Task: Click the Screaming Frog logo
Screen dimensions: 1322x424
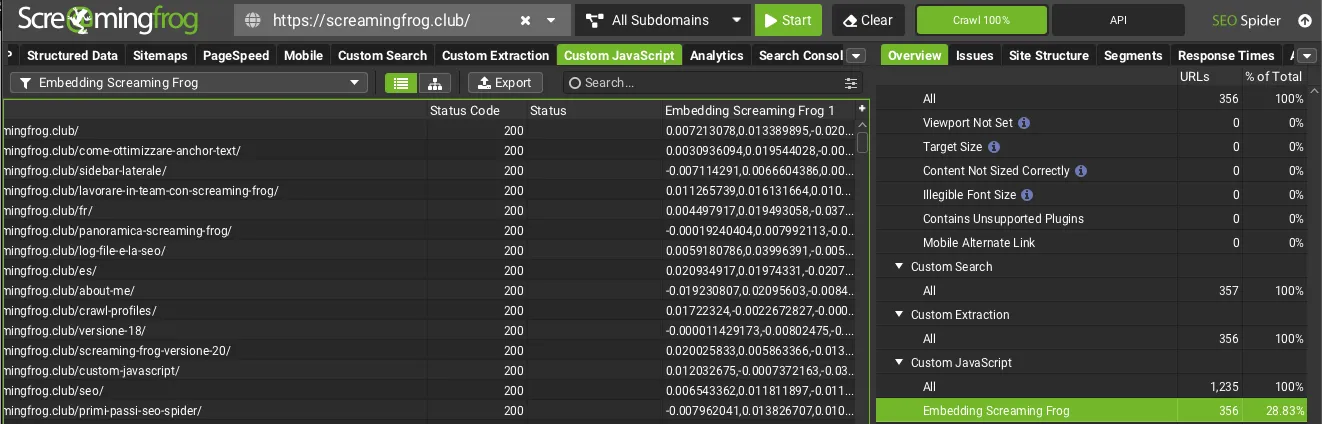Action: pyautogui.click(x=107, y=20)
